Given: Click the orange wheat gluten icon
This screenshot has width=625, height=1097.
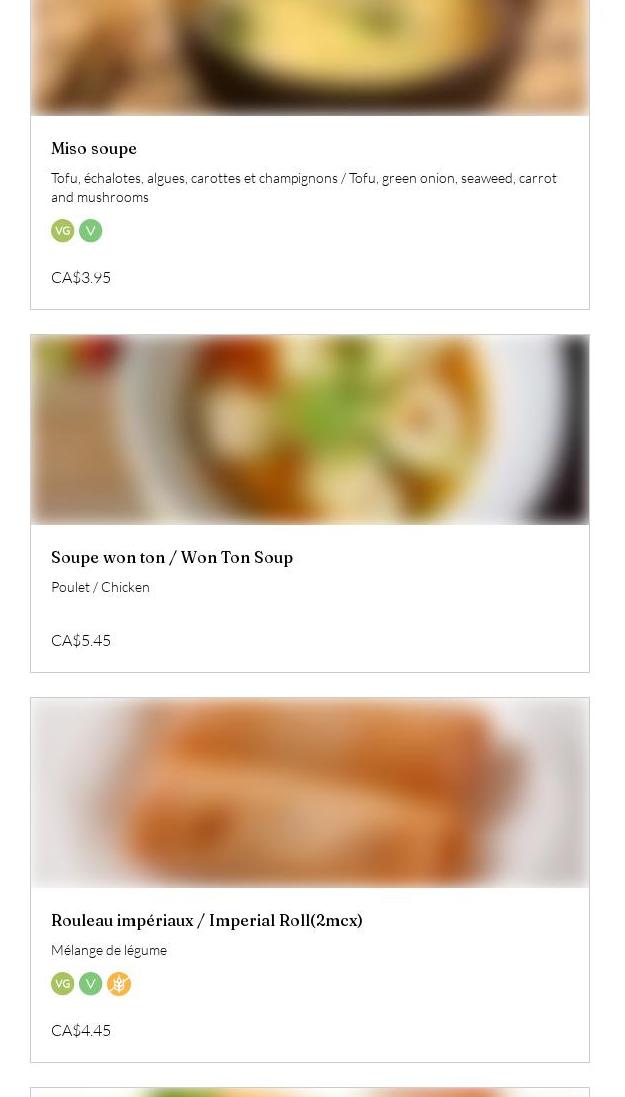Looking at the screenshot, I should coord(119,984).
